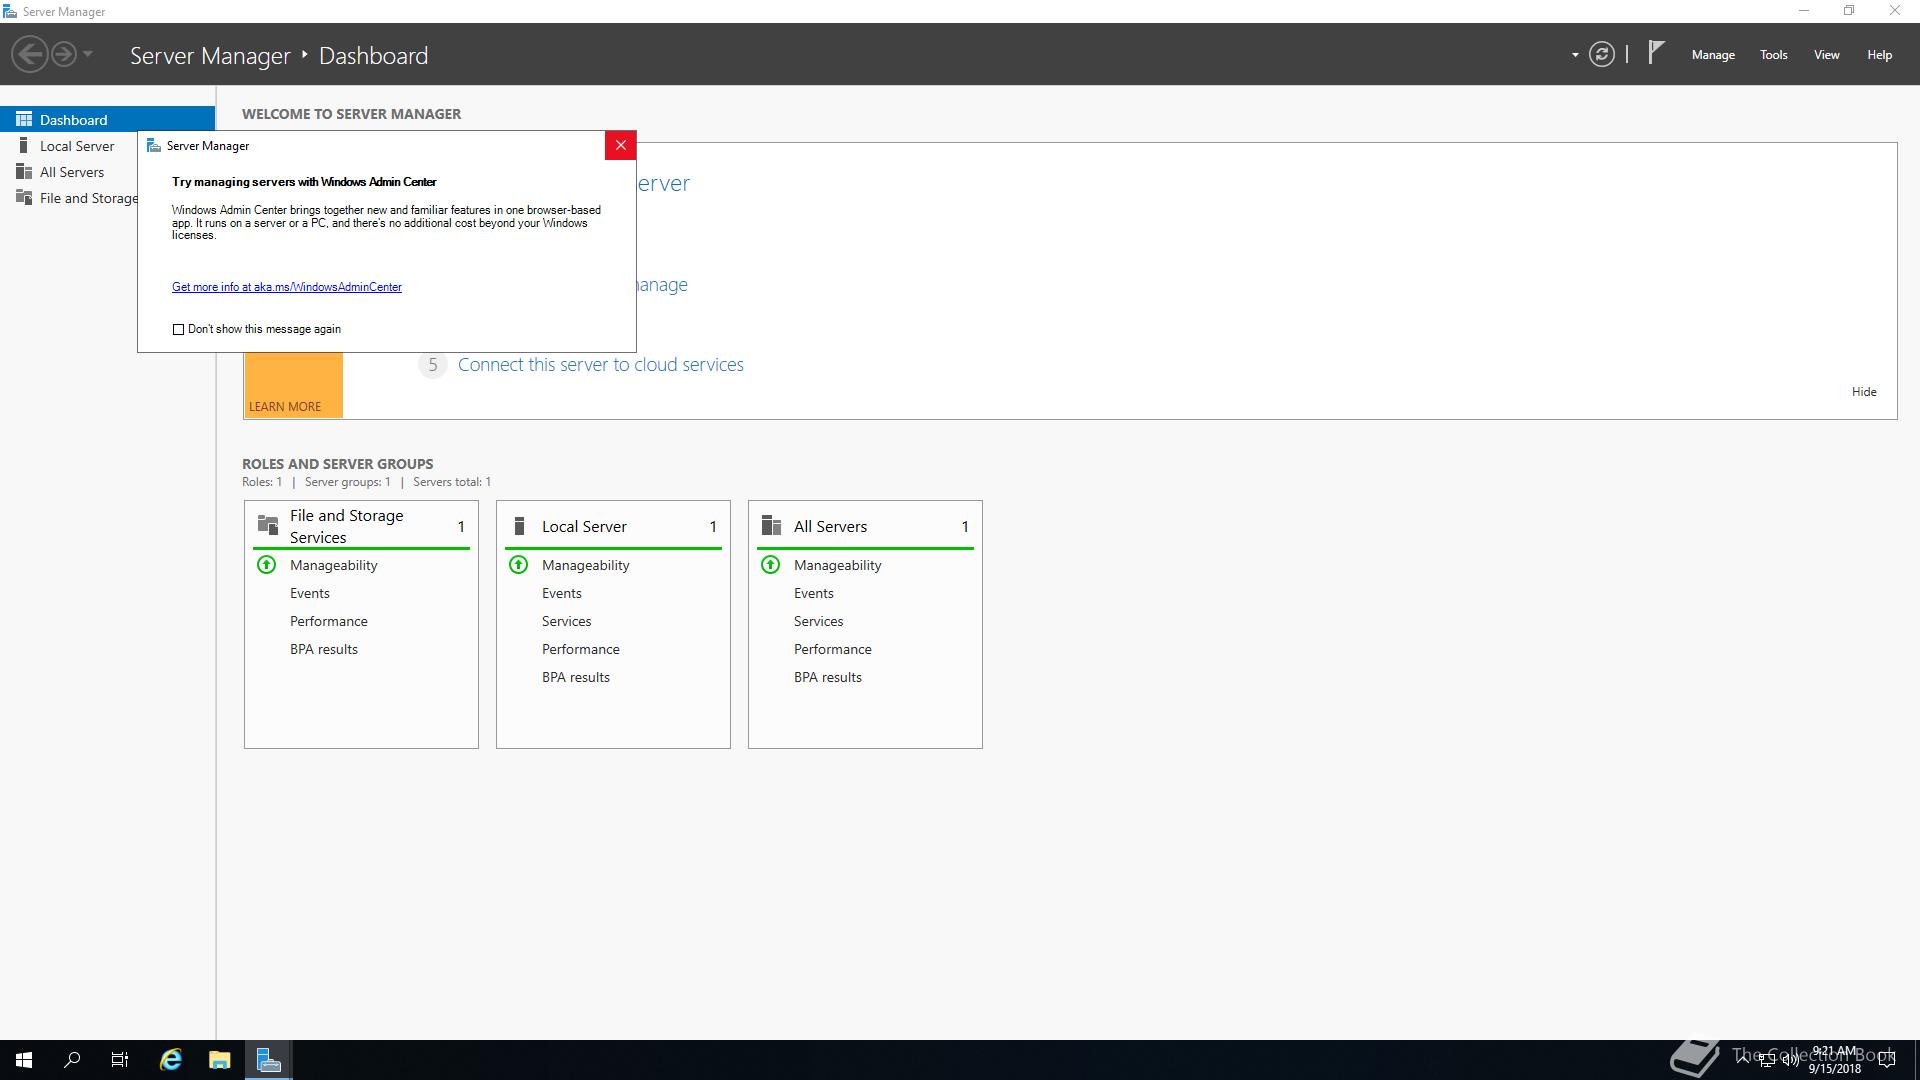The width and height of the screenshot is (1920, 1080).
Task: Click the Local Server tile icon
Action: click(519, 525)
